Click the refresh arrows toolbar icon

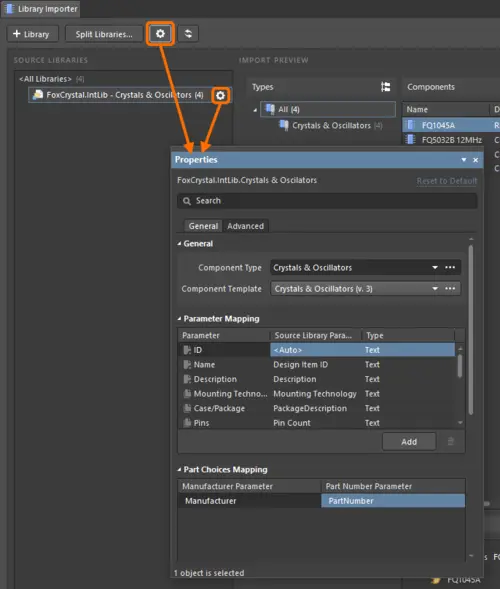coord(188,34)
